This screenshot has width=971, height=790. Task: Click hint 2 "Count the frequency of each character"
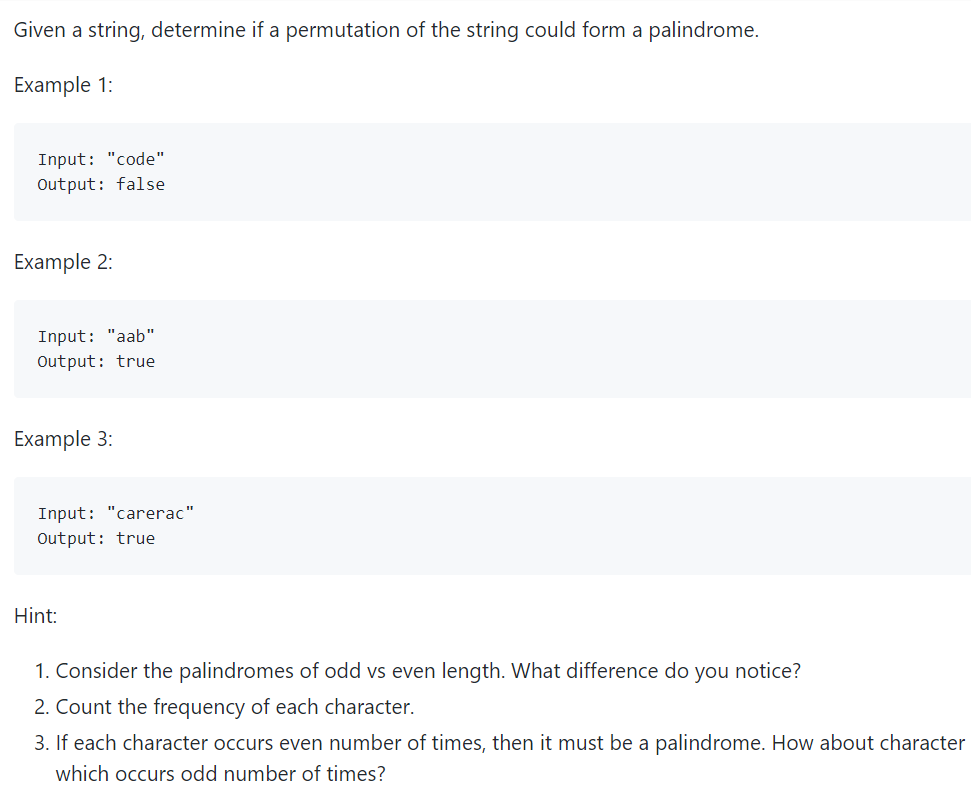point(235,707)
